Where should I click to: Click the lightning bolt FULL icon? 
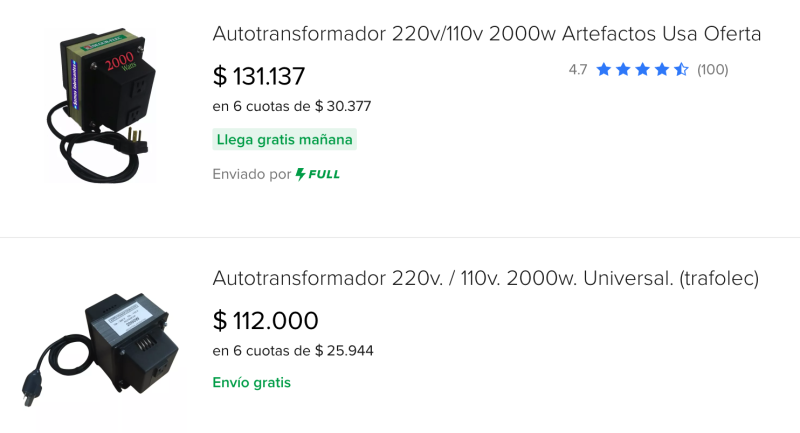(x=300, y=174)
